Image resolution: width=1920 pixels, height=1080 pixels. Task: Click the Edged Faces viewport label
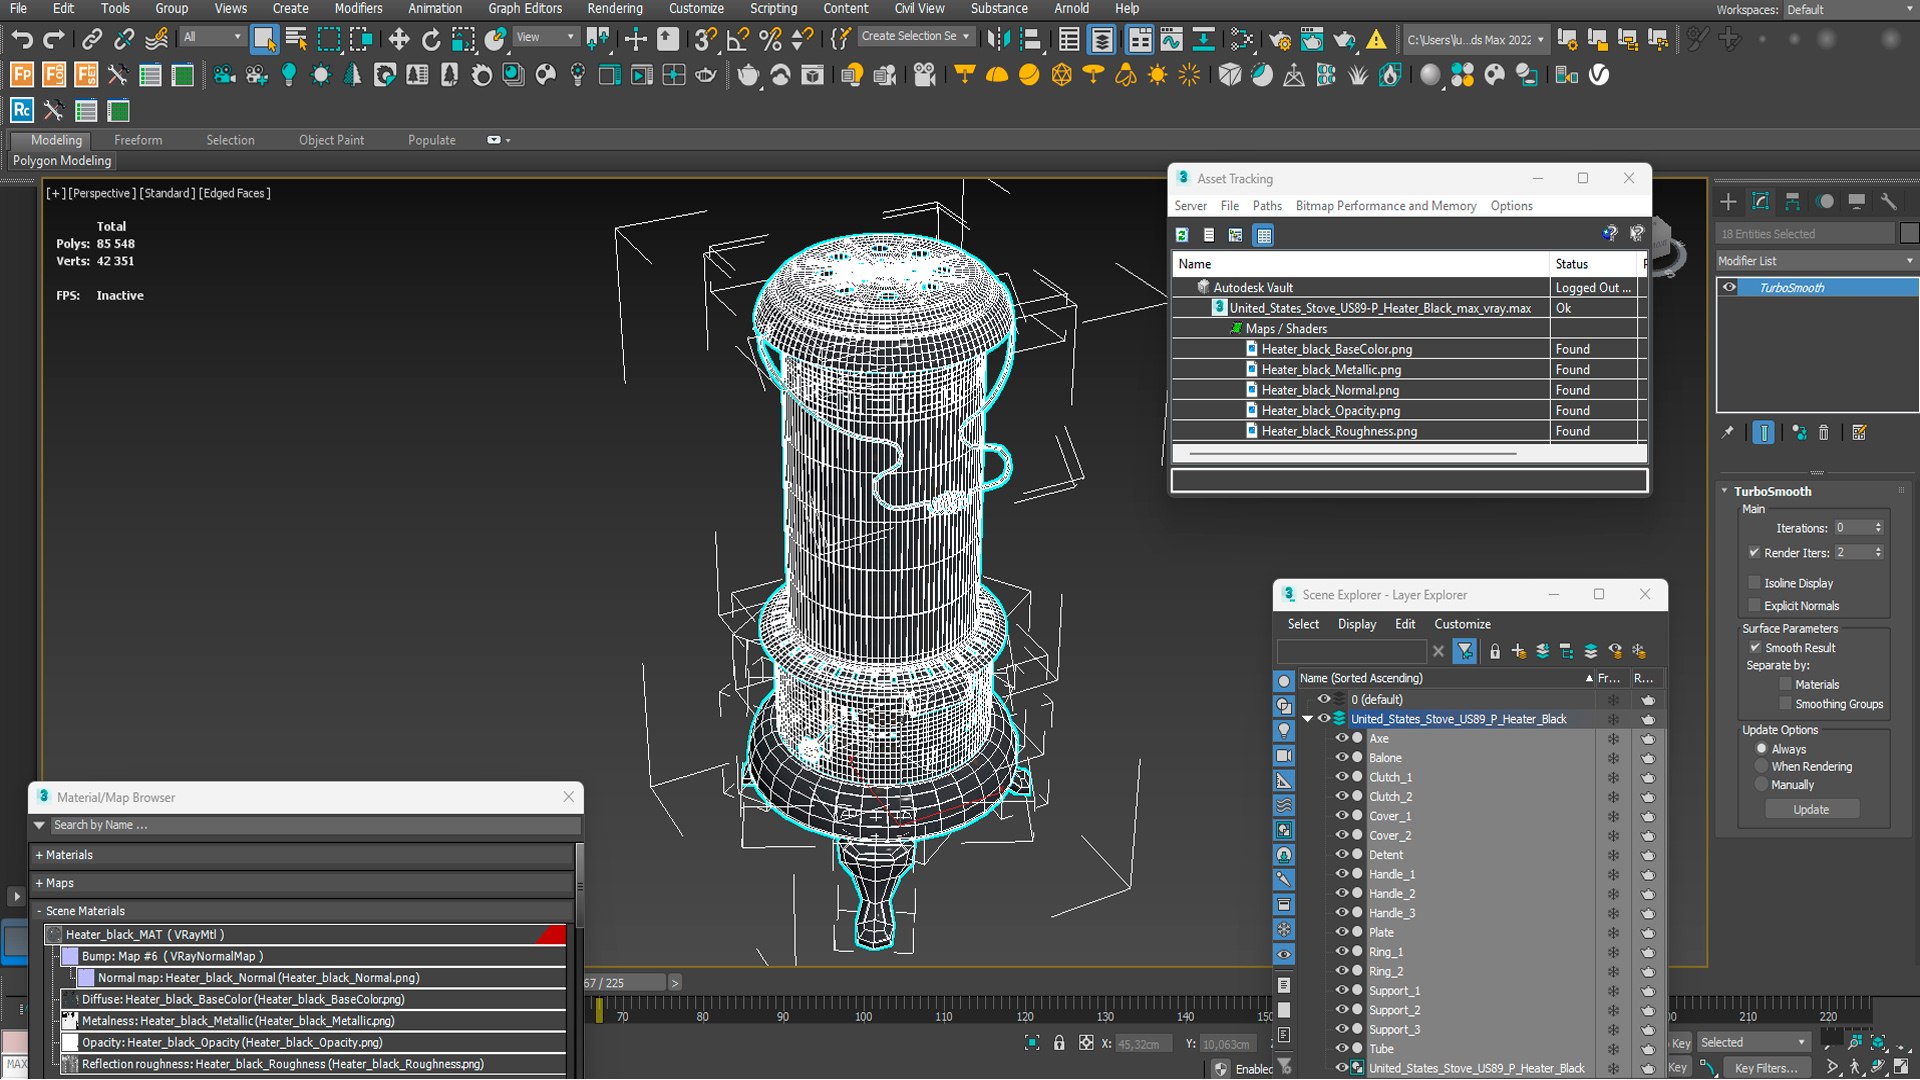point(234,193)
